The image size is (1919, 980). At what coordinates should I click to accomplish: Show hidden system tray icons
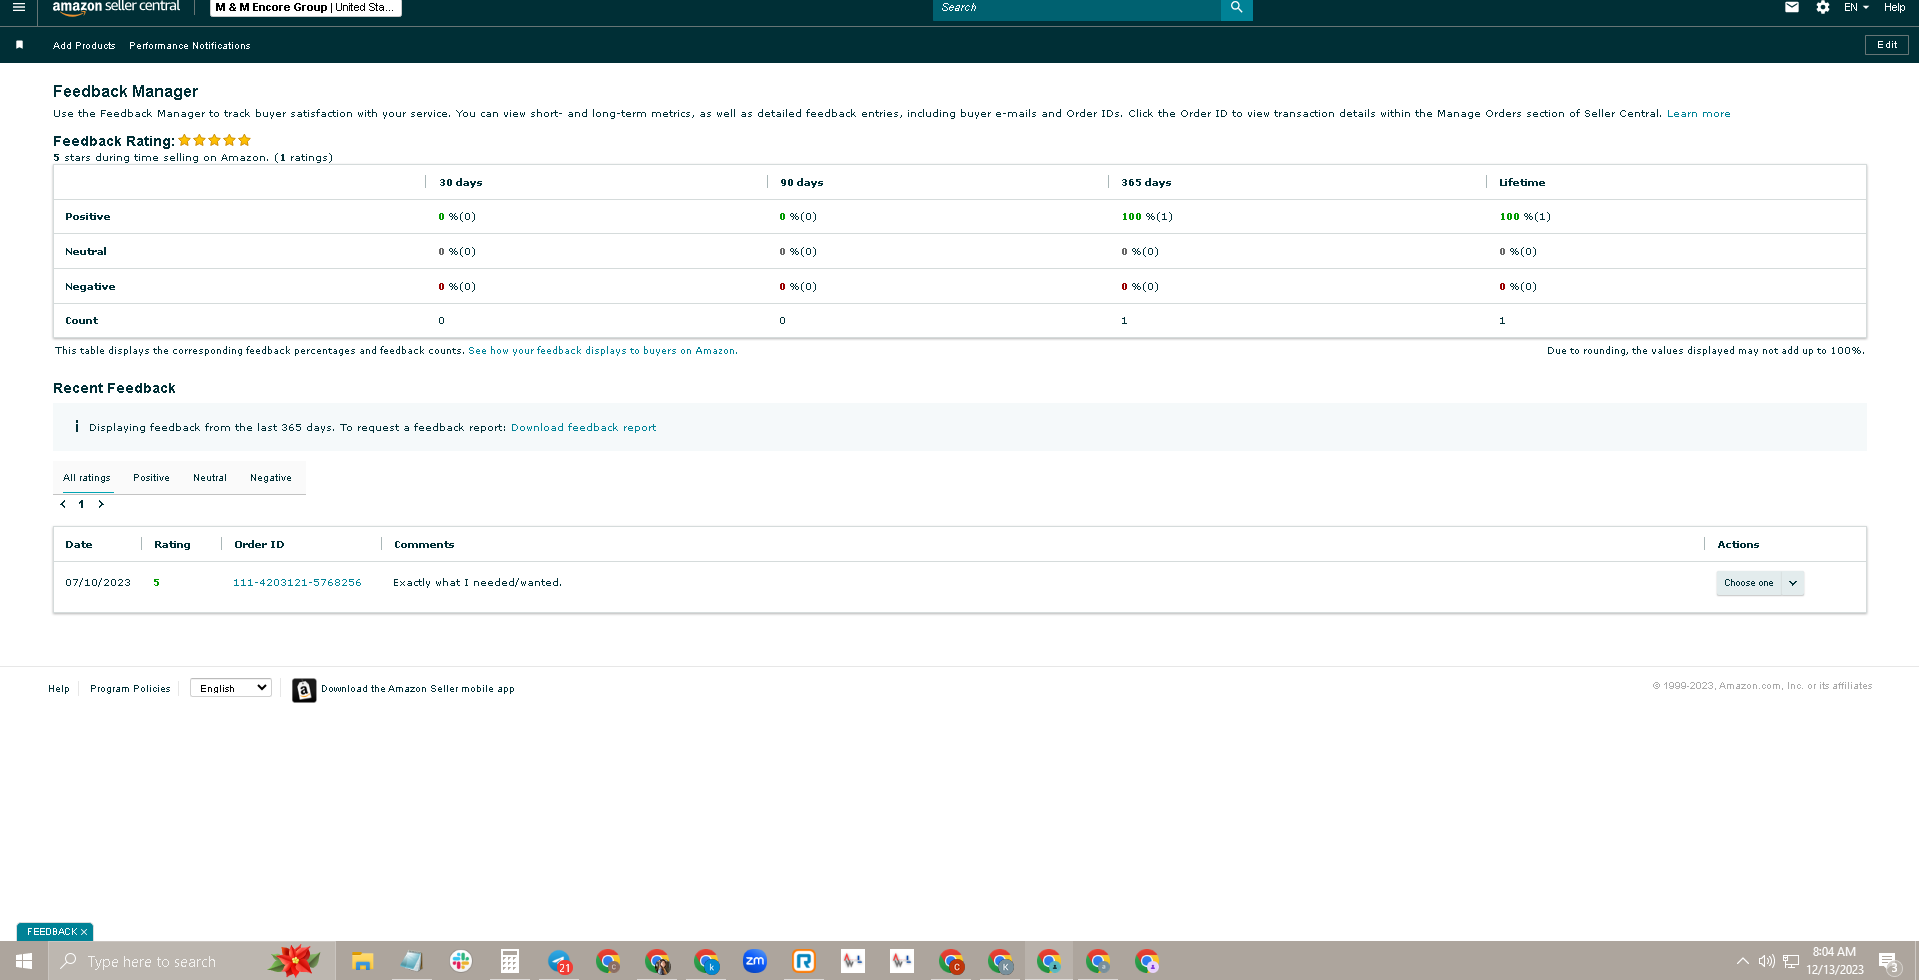1743,961
